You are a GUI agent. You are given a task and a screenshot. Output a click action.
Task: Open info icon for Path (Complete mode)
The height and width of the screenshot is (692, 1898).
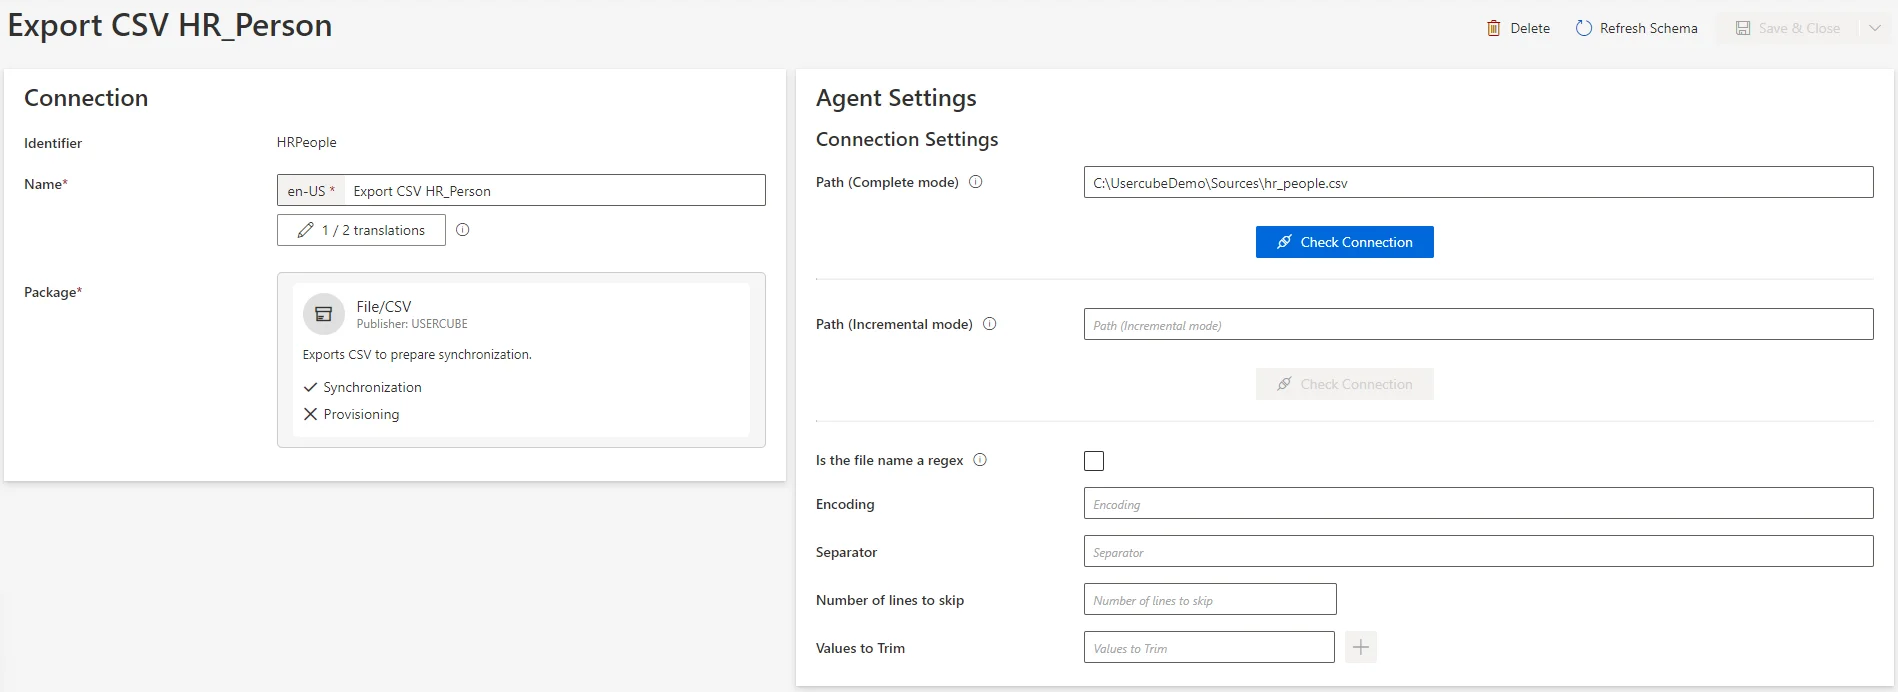pyautogui.click(x=976, y=182)
